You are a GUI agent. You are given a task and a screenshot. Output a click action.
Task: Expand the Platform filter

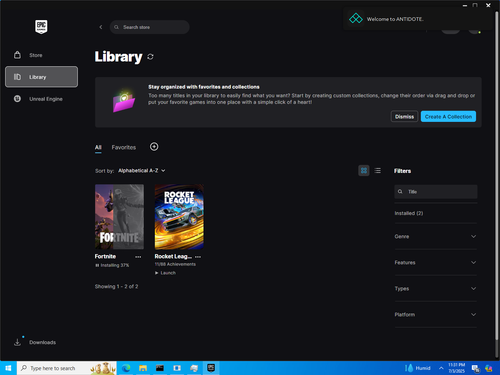(436, 314)
